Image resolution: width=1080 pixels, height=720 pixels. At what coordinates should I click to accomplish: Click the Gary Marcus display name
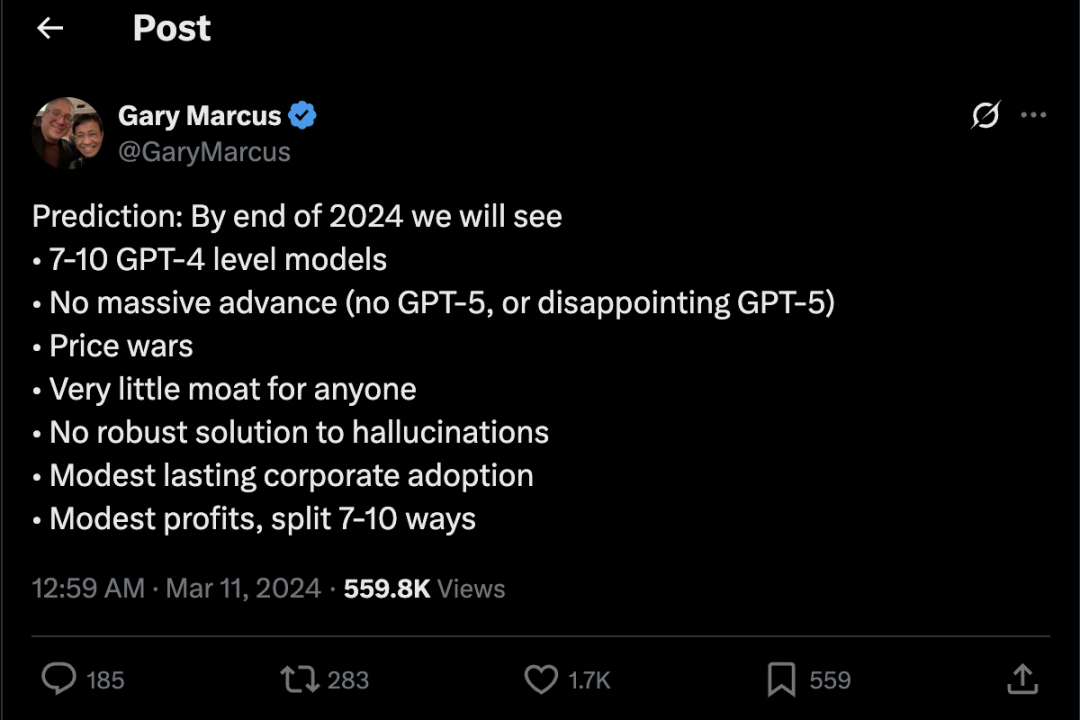[199, 116]
